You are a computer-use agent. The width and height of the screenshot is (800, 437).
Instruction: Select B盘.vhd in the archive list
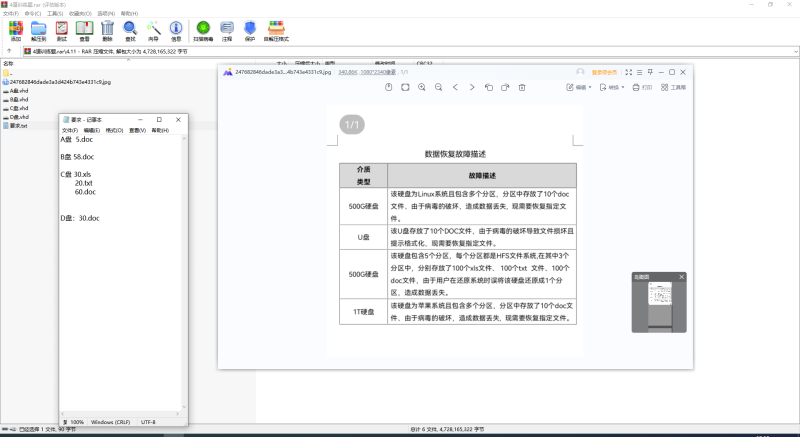[16, 99]
